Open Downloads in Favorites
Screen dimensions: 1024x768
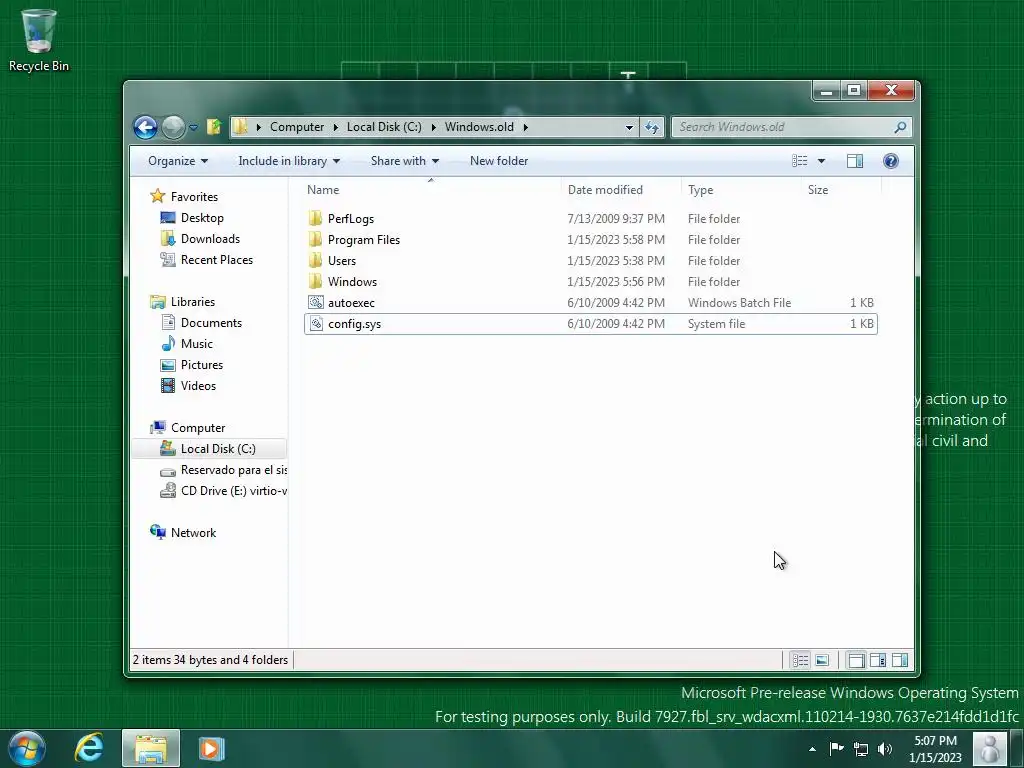pos(210,239)
